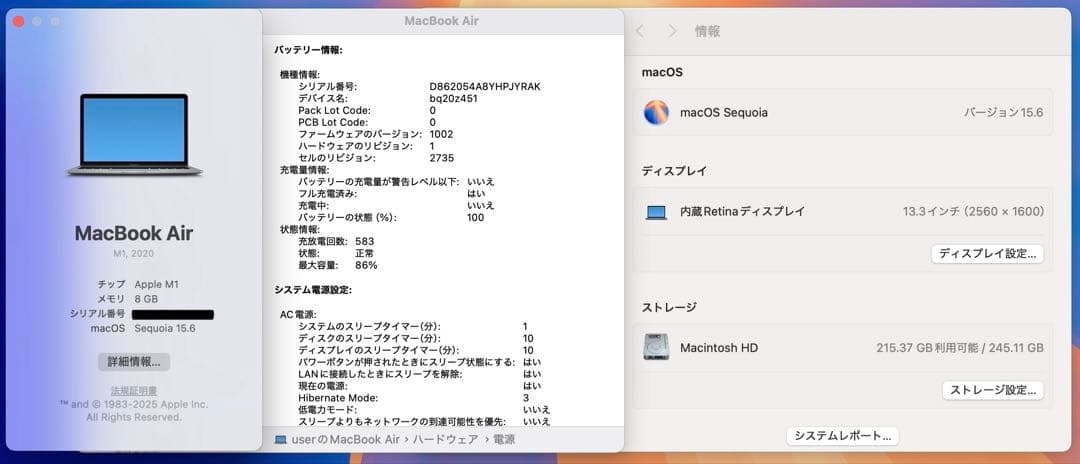Open ストレージ設定... button

point(993,390)
